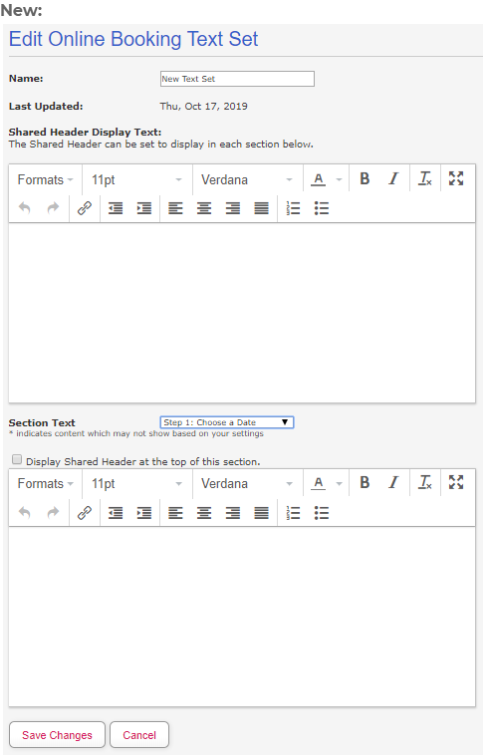Align left in Shared Header editor
Screen dimensions: 483x755
(x=175, y=208)
